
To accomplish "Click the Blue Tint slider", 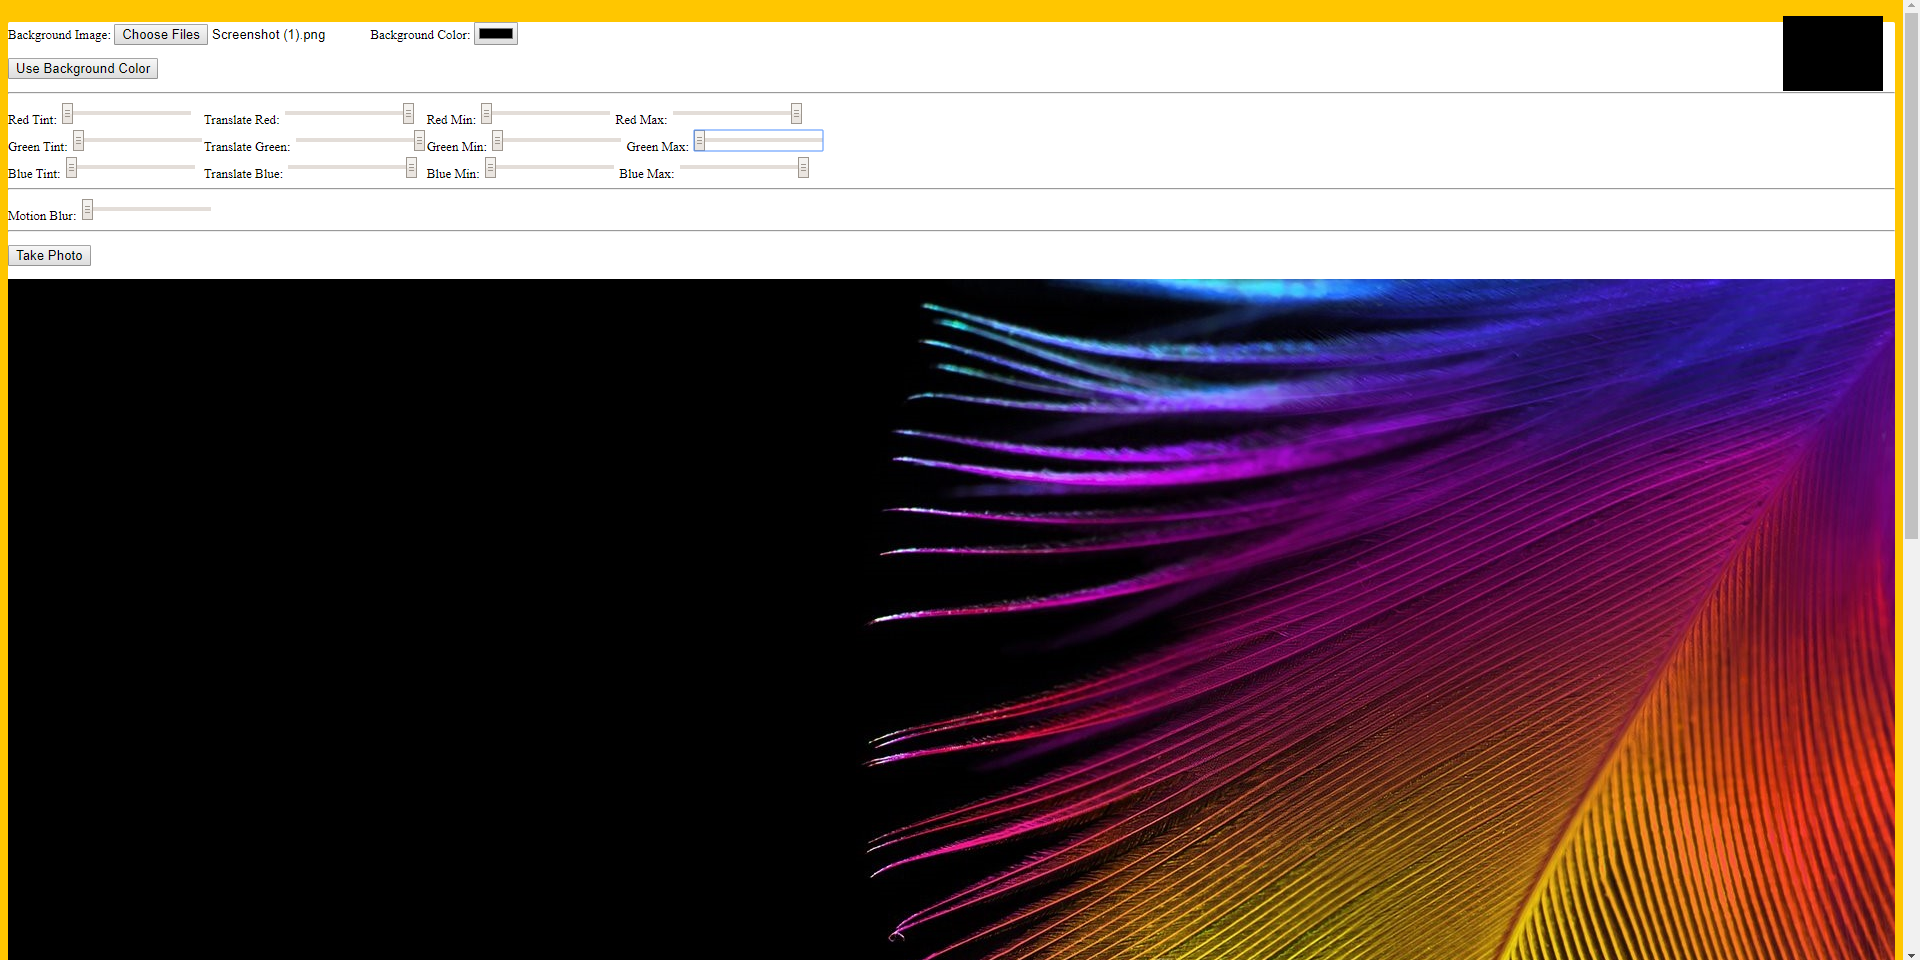I will [x=130, y=168].
